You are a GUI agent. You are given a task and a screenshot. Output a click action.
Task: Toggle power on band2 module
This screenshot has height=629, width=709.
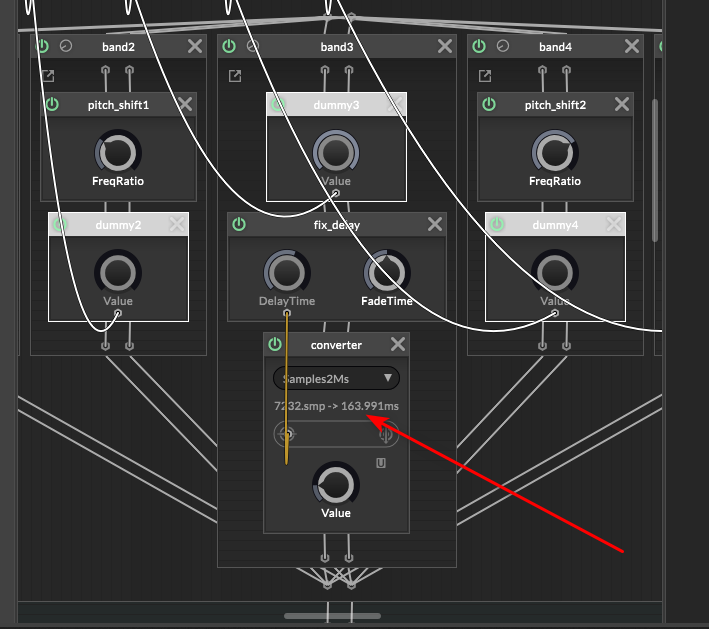43,47
